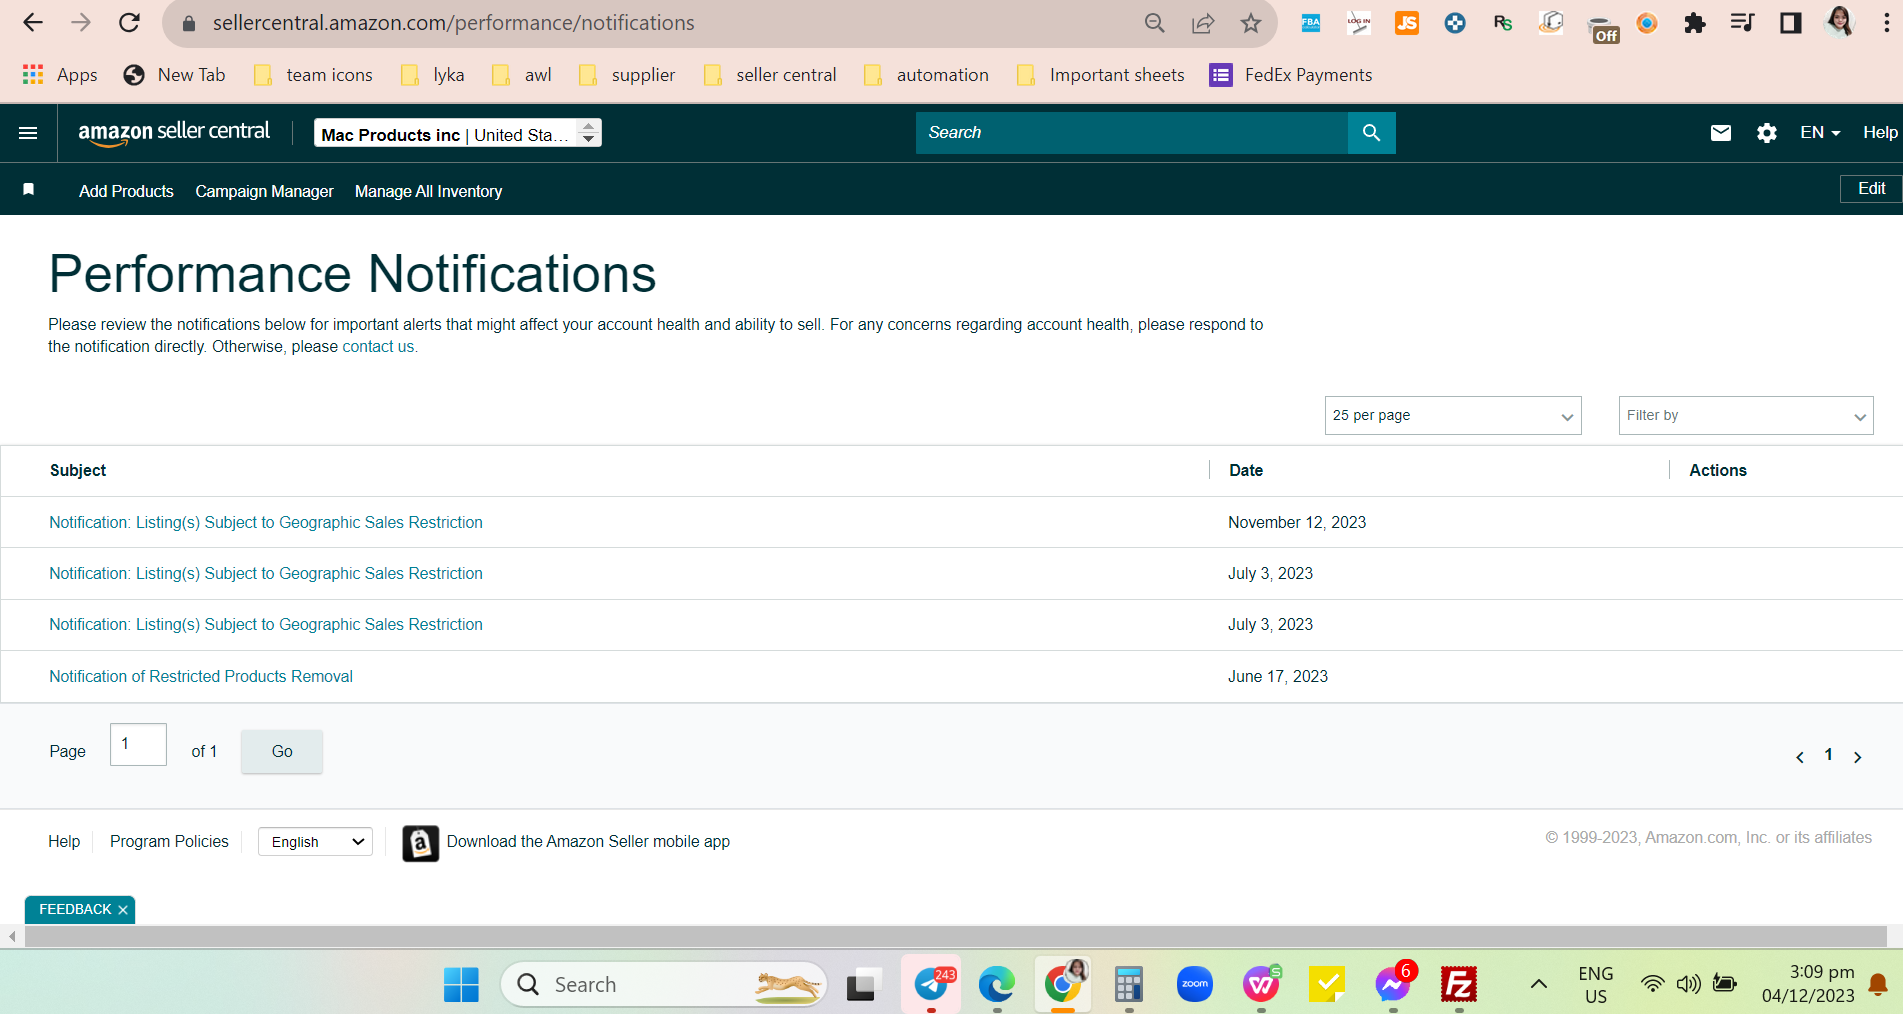Go back in browser history
The image size is (1903, 1014).
[x=33, y=23]
